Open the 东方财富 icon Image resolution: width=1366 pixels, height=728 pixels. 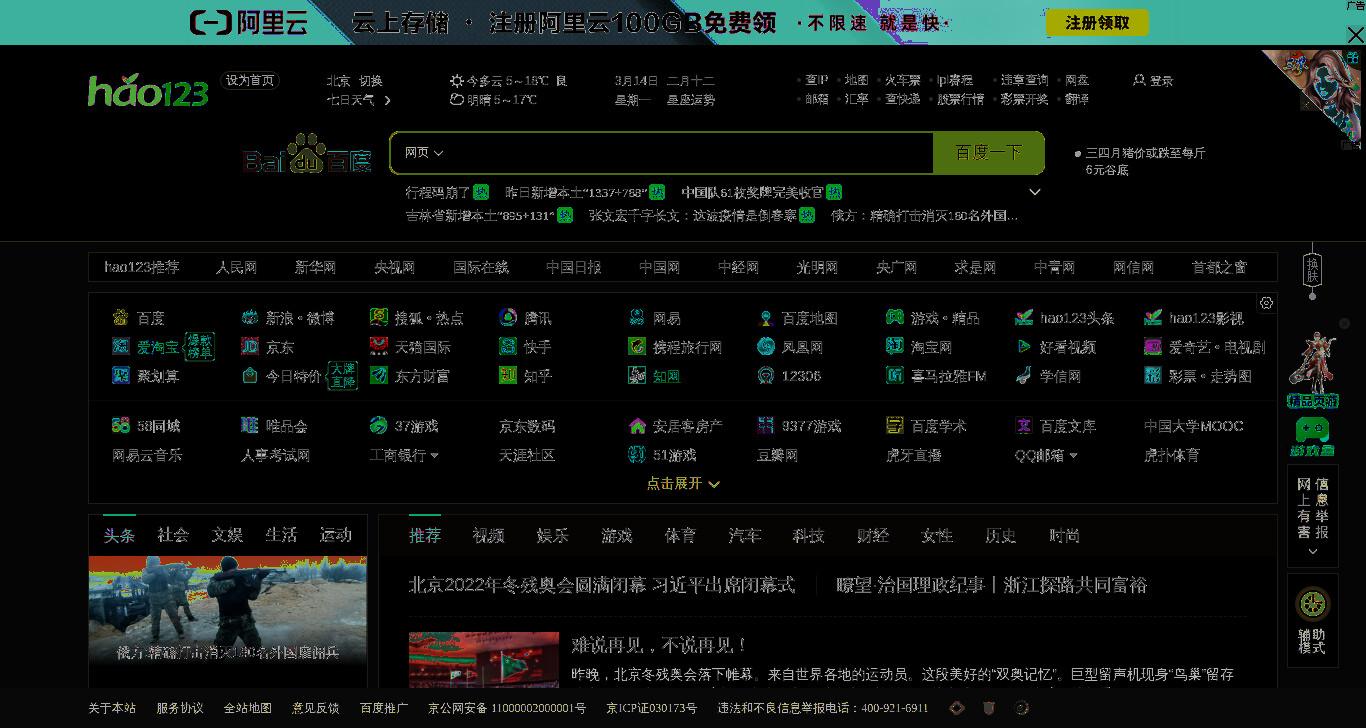pyautogui.click(x=379, y=376)
